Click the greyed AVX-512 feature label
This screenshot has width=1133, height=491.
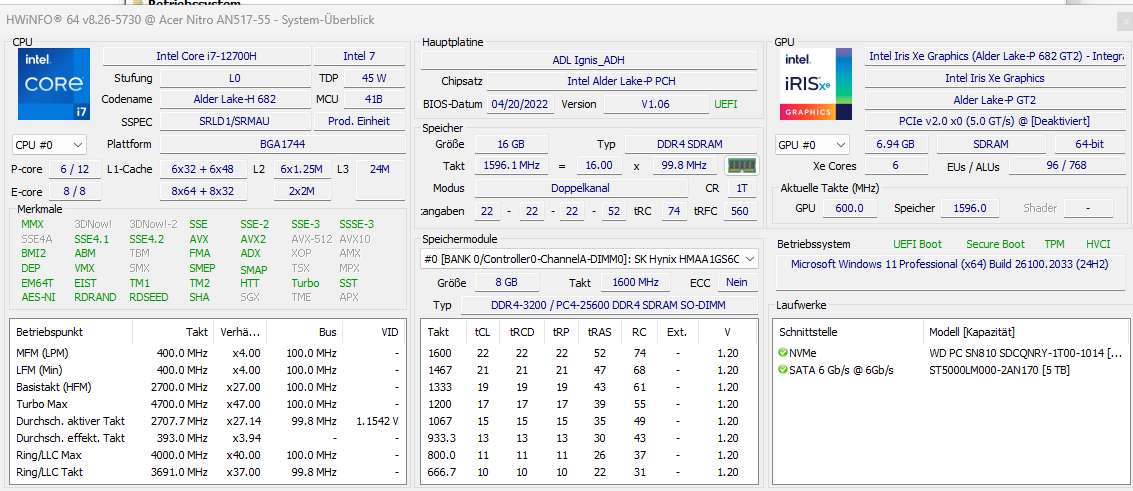pos(311,239)
